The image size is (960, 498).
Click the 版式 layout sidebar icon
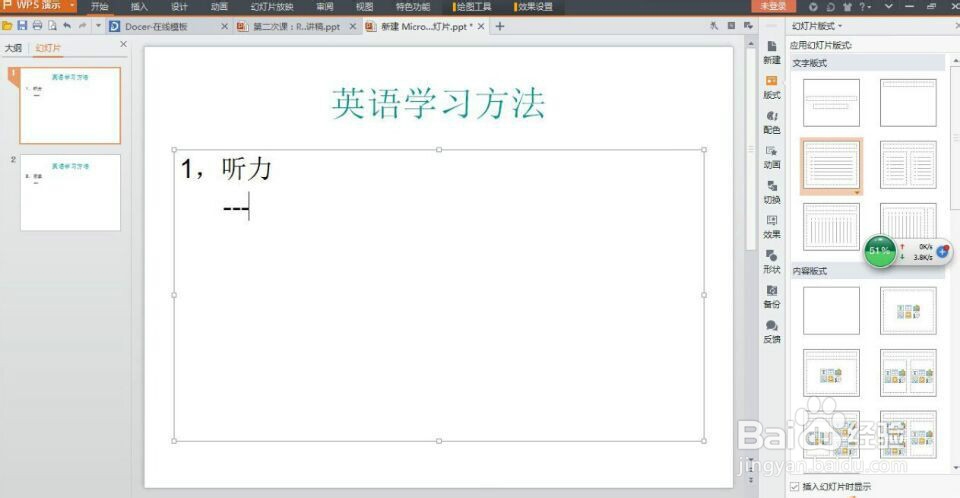coord(771,87)
